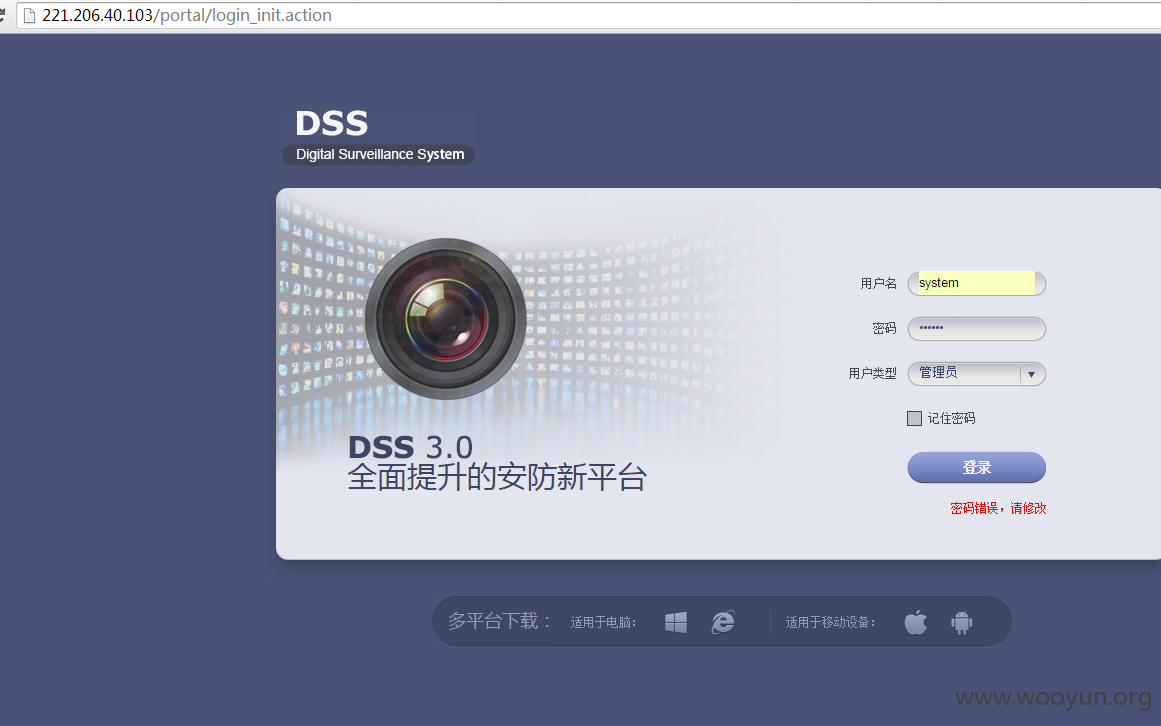
Task: Click the DSS logo text
Action: coord(331,123)
